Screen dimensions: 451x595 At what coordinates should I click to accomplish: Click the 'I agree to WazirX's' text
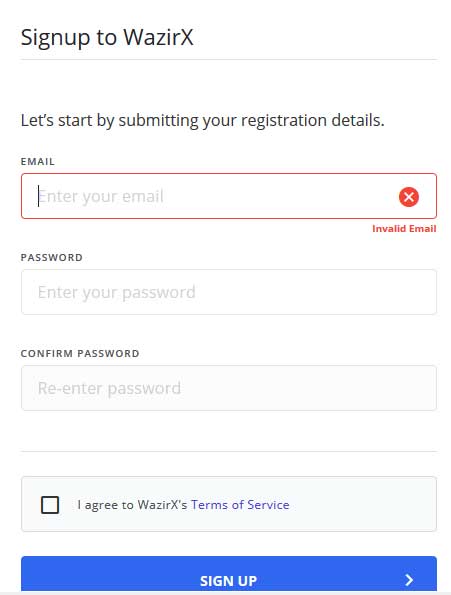[132, 505]
